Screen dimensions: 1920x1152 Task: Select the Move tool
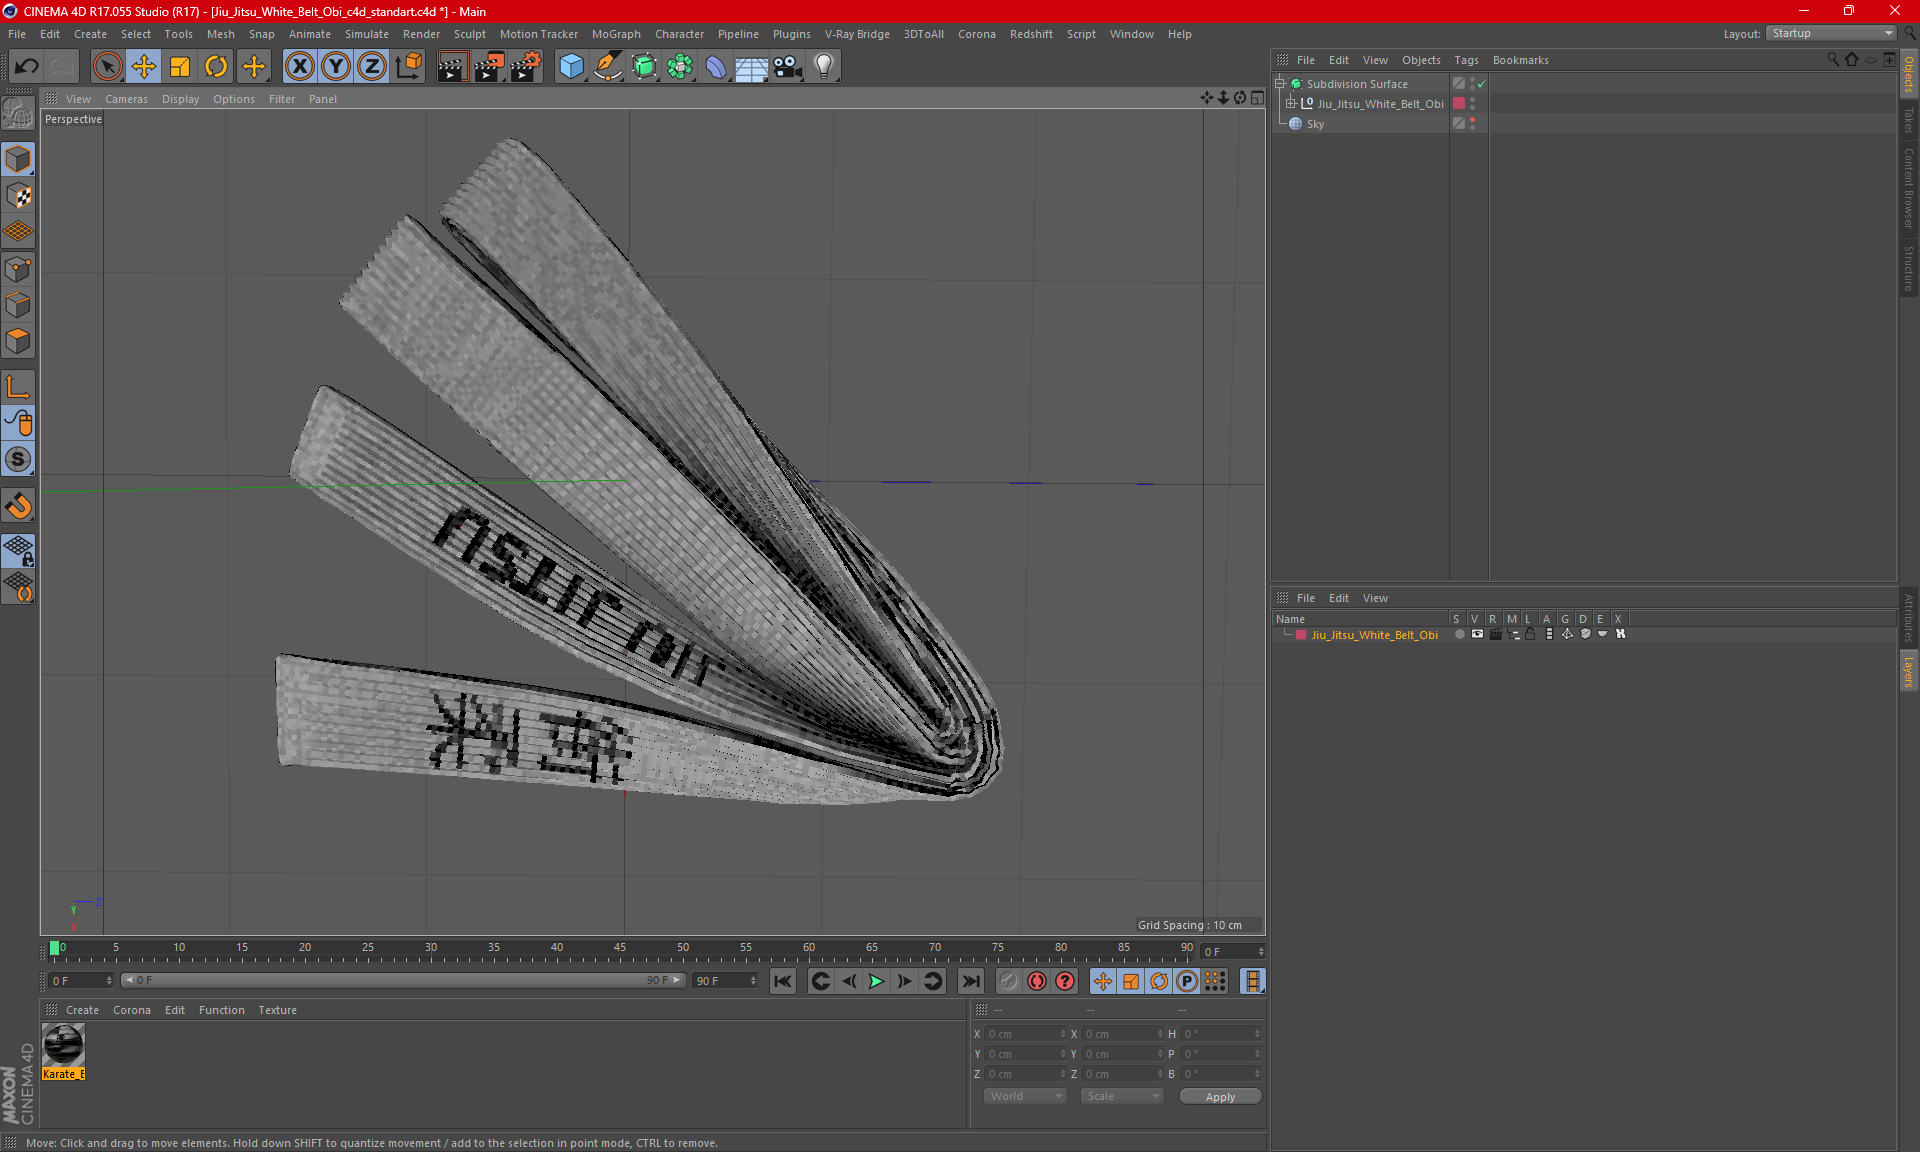tap(144, 67)
